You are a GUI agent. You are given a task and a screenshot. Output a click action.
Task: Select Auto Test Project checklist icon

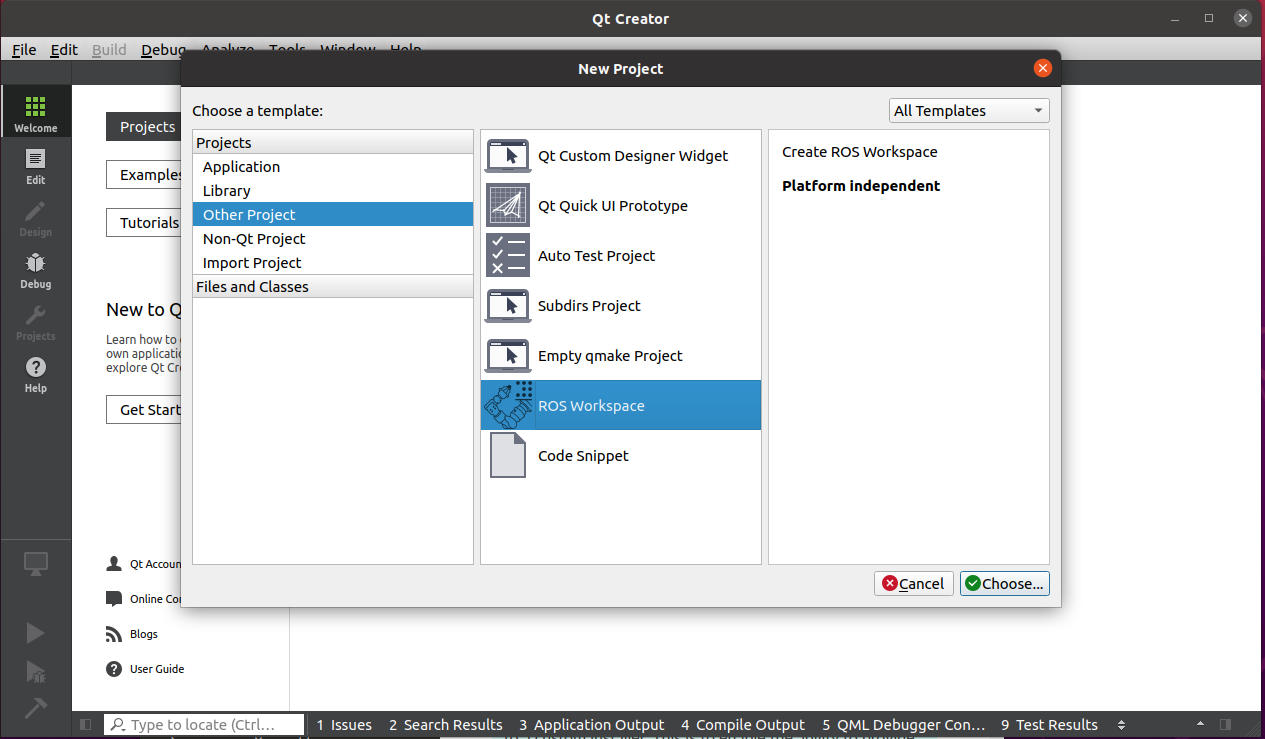click(x=508, y=256)
